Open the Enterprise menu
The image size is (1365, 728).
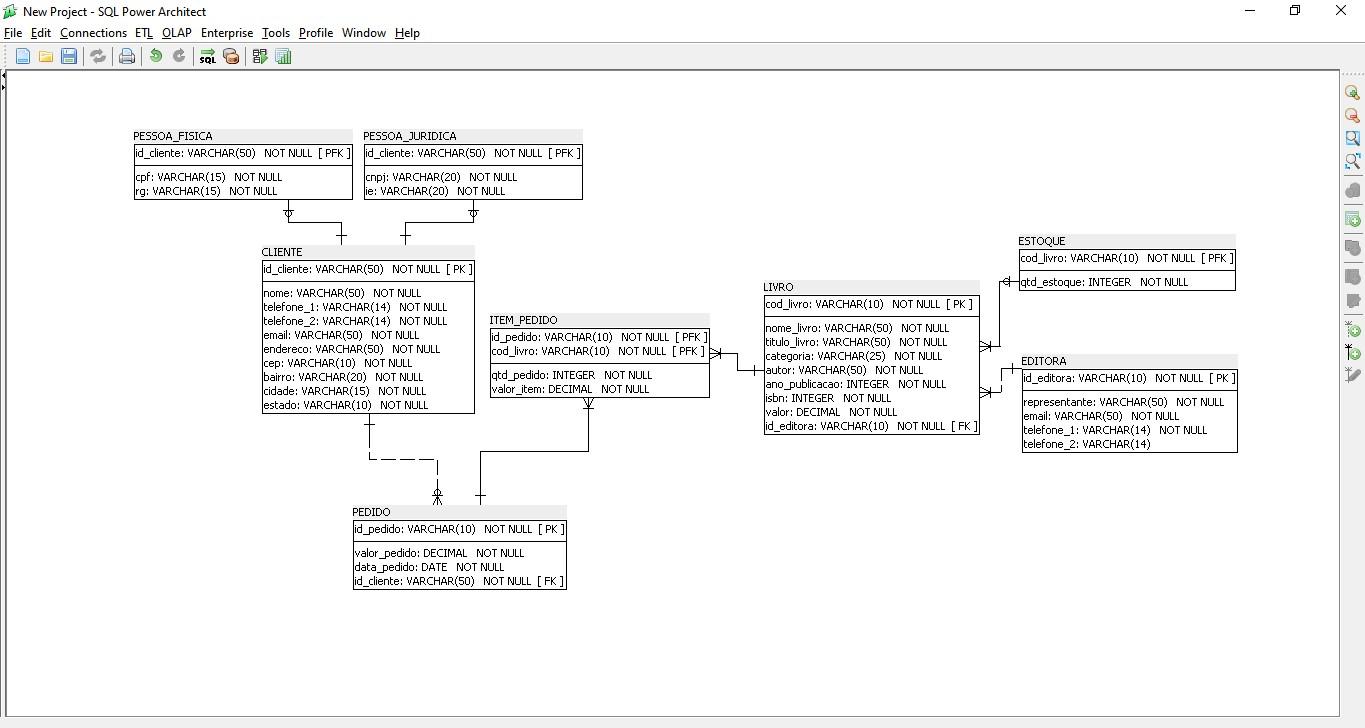tap(227, 33)
